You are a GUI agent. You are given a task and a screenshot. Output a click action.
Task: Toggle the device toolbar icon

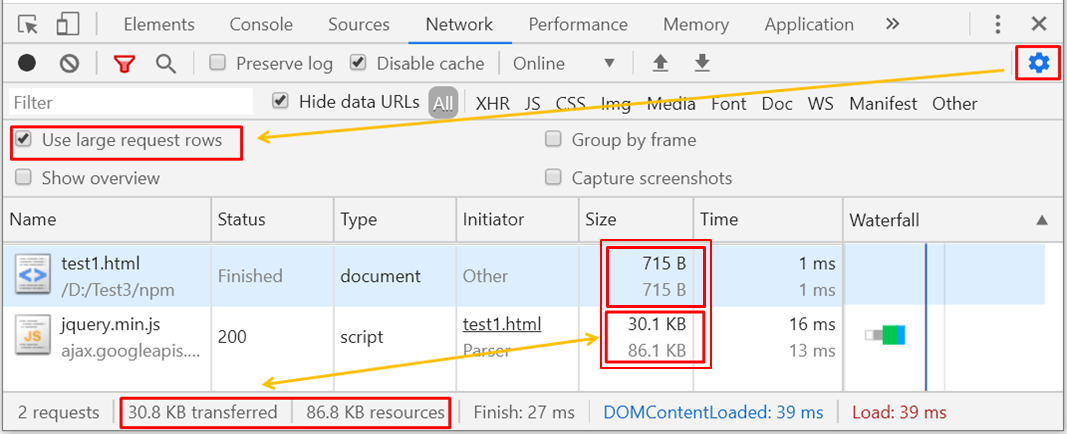click(68, 25)
